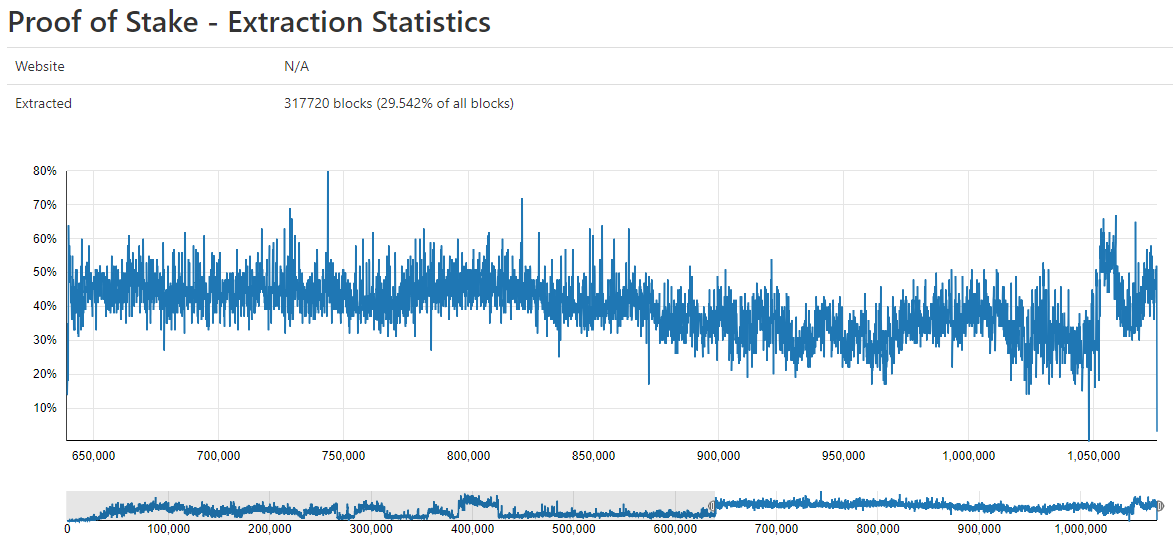
Task: Click the left range selector handle
Action: coord(712,507)
